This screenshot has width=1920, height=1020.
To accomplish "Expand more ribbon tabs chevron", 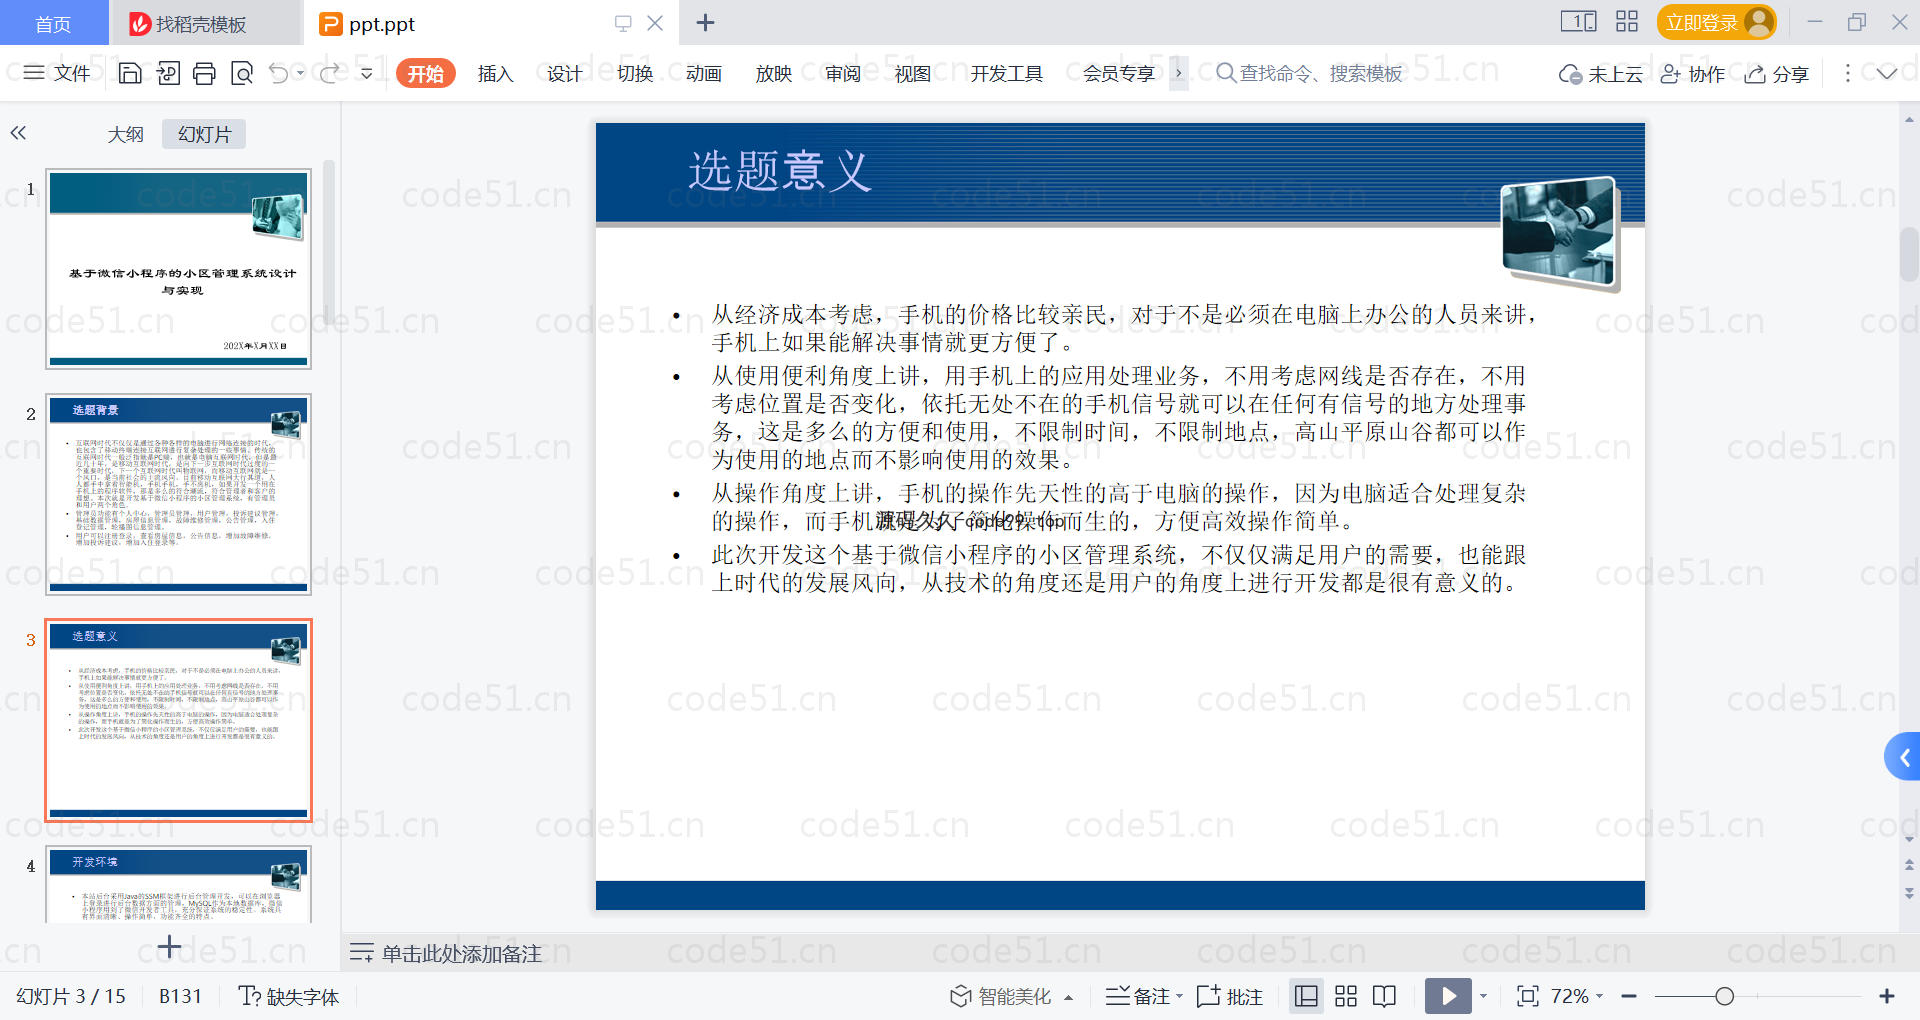I will 1179,73.
